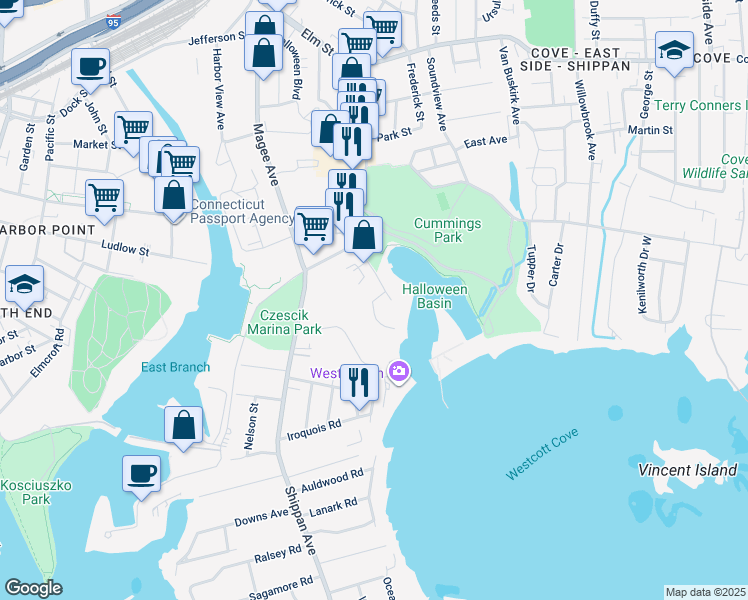Click the shopping bag marker near Jefferson St

265,54
